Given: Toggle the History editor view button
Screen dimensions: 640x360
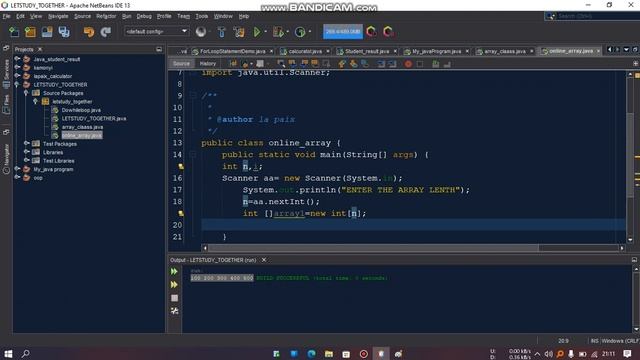Looking at the screenshot, I should tap(207, 64).
